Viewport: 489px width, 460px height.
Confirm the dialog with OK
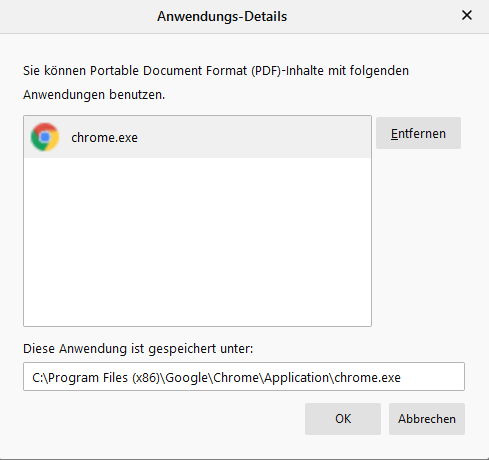(x=343, y=419)
